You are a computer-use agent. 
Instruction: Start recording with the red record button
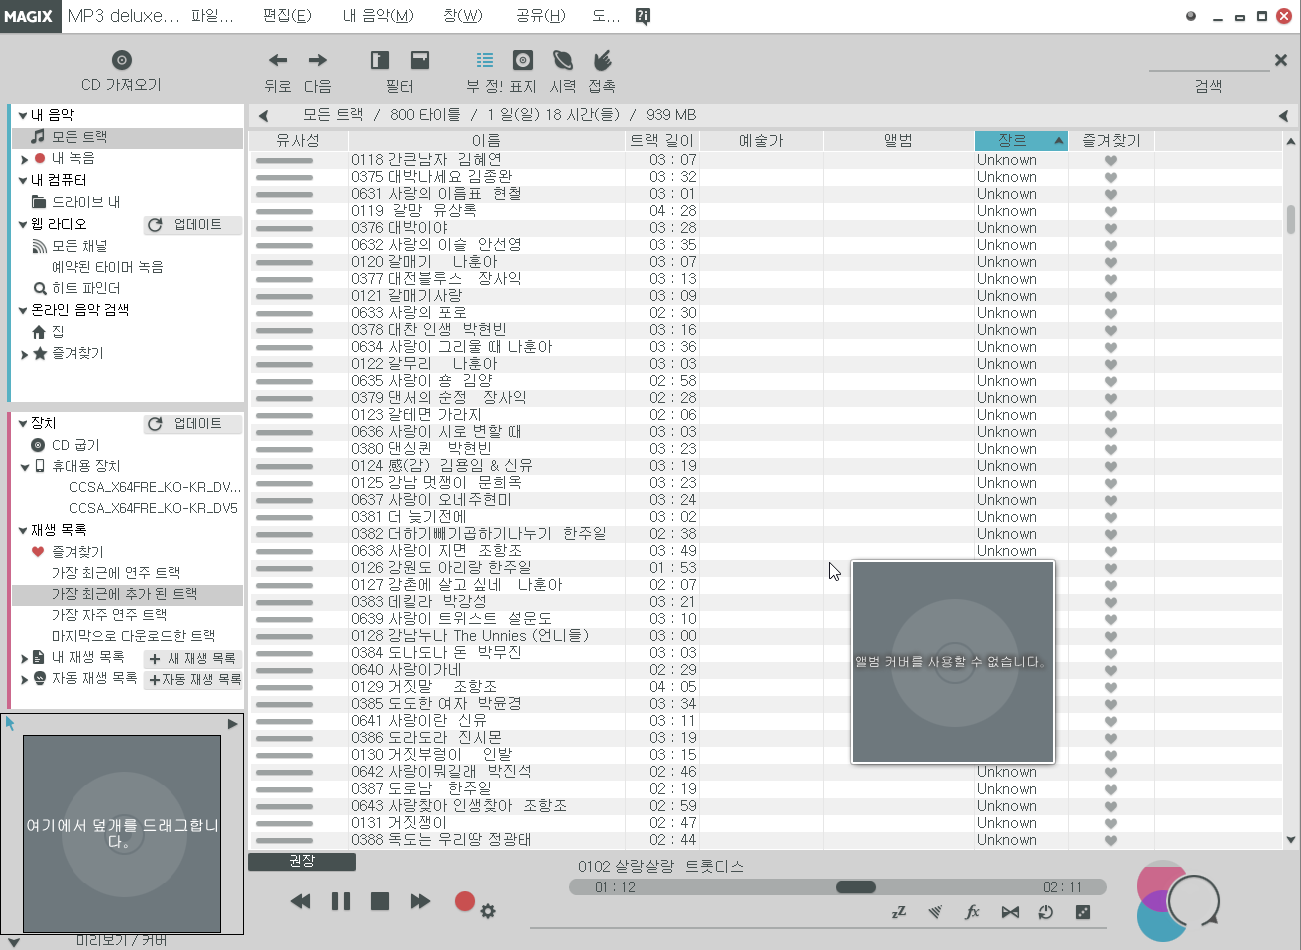pyautogui.click(x=464, y=901)
